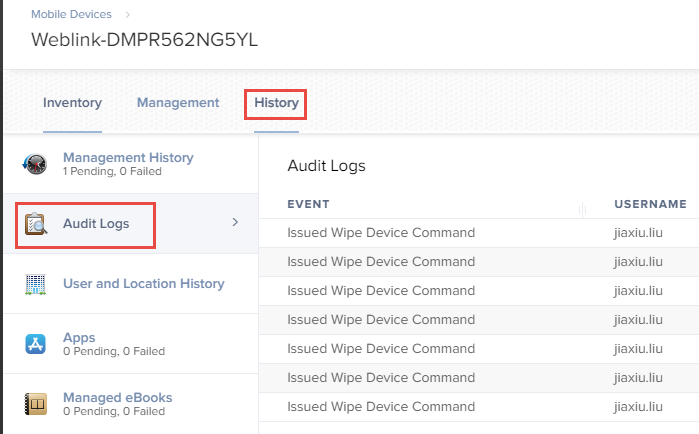Select the last Issued Wipe Device Command row

coord(479,406)
